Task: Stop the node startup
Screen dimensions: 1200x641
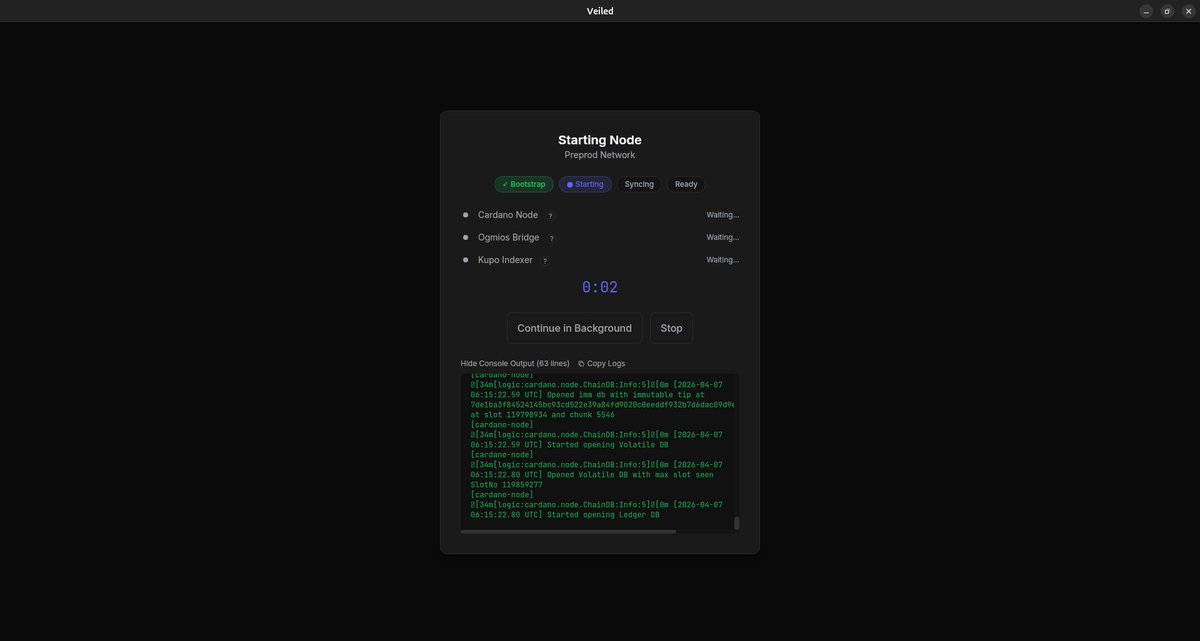Action: (x=671, y=328)
